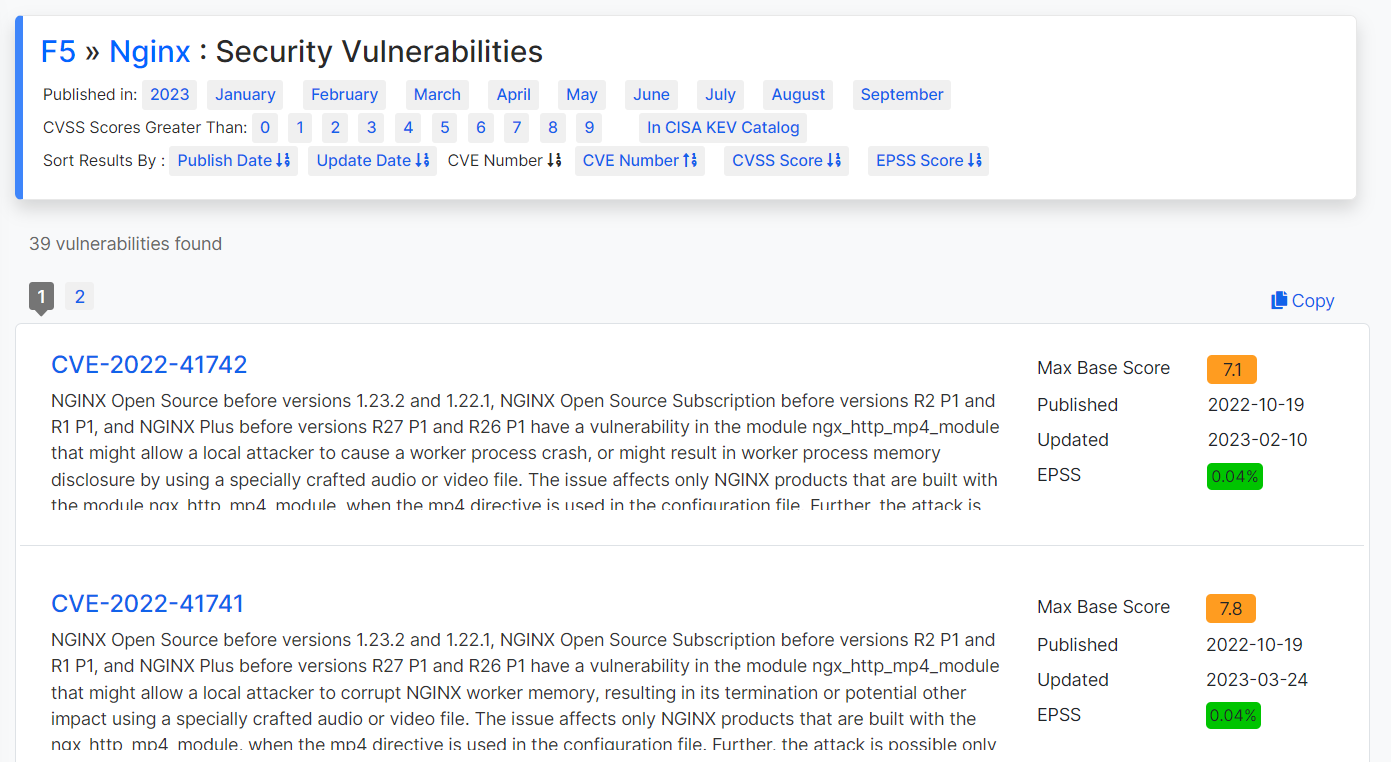Filter vulnerabilities published in March
This screenshot has height=762, width=1391.
pyautogui.click(x=437, y=94)
